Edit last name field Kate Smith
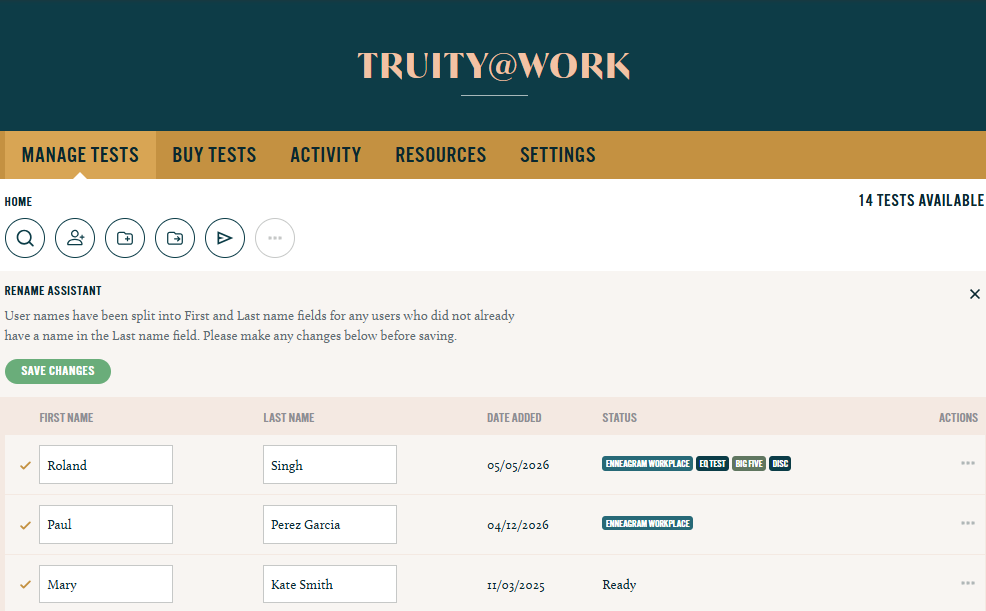The image size is (986, 611). 330,584
